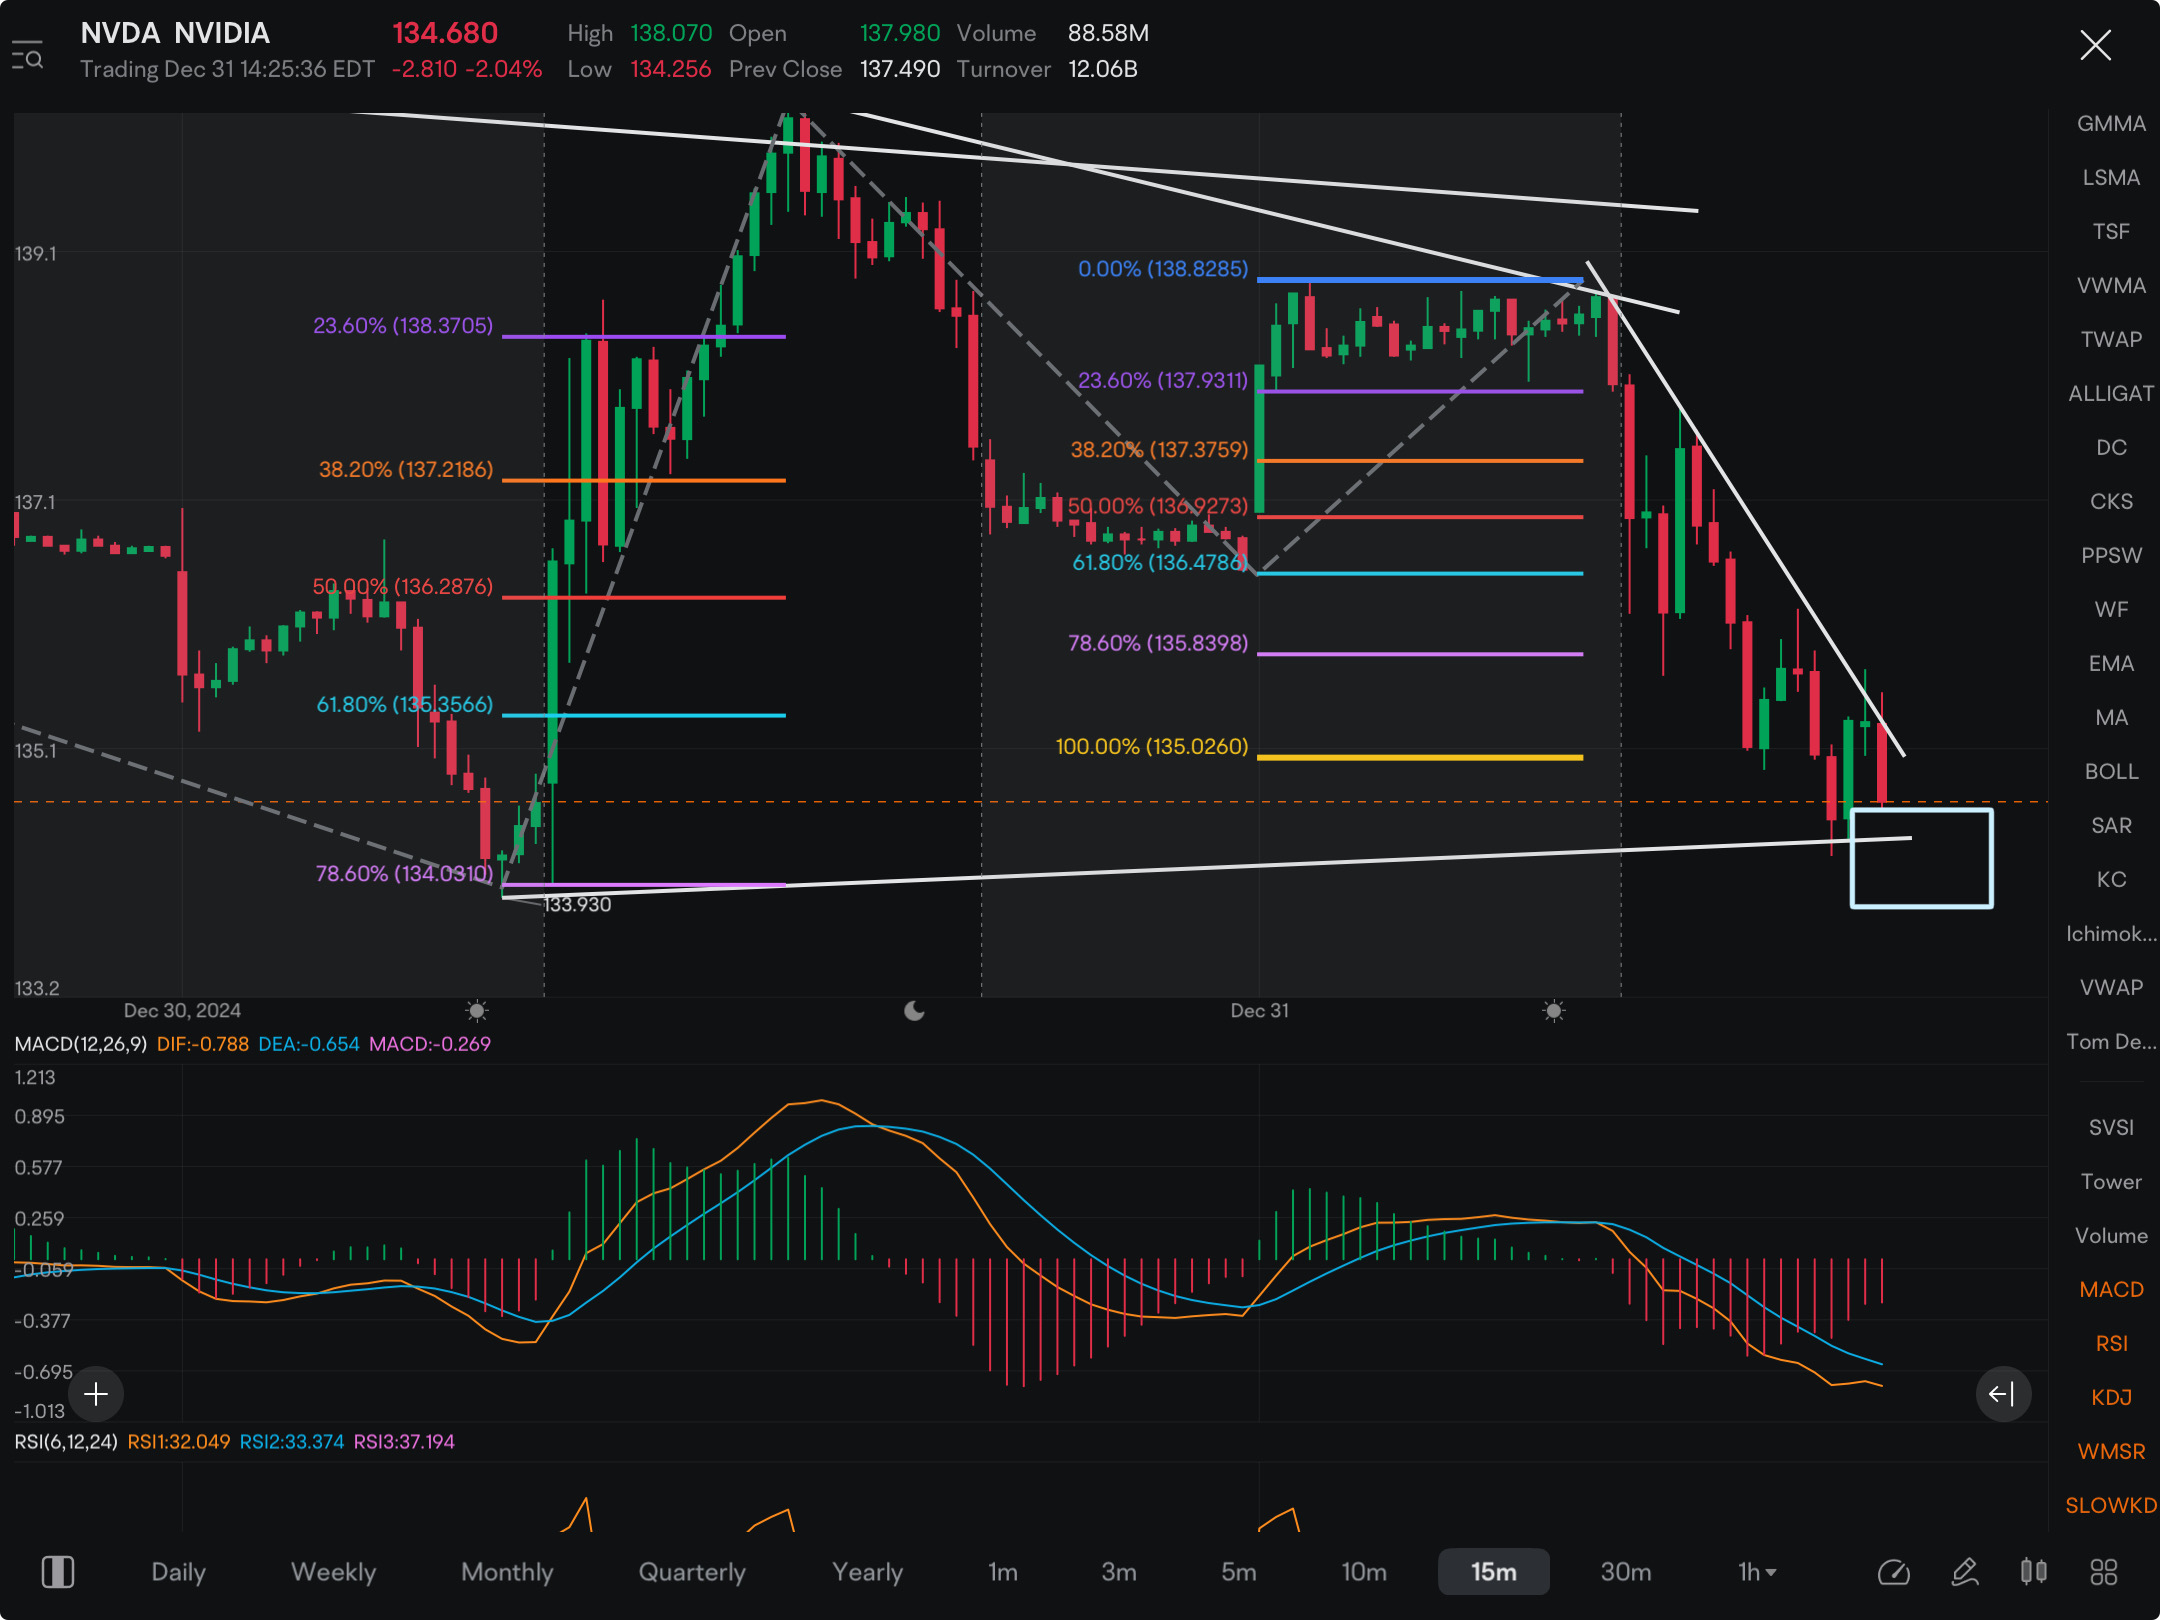Select the 0.00% (138.8285) Fibonacci line
Screen dimensions: 2160x1620
(x=1420, y=279)
